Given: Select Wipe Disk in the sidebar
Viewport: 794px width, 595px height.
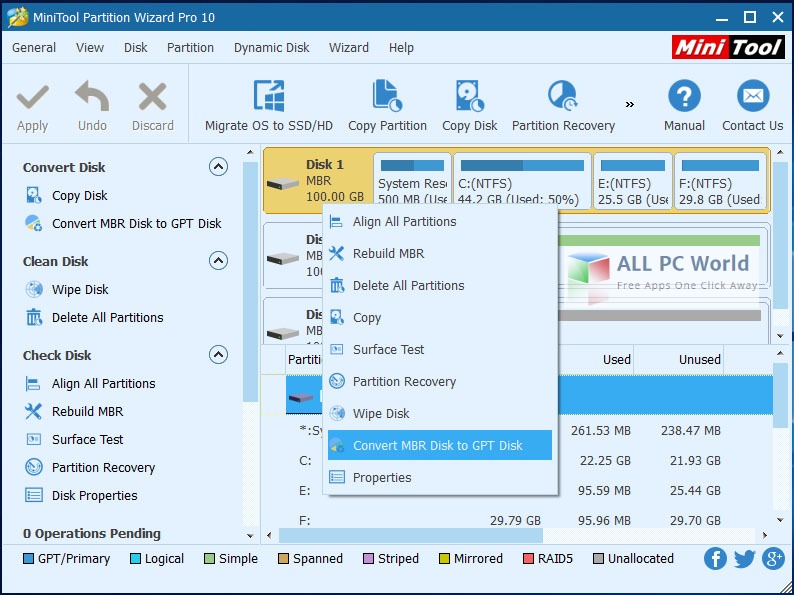Looking at the screenshot, I should tap(80, 290).
